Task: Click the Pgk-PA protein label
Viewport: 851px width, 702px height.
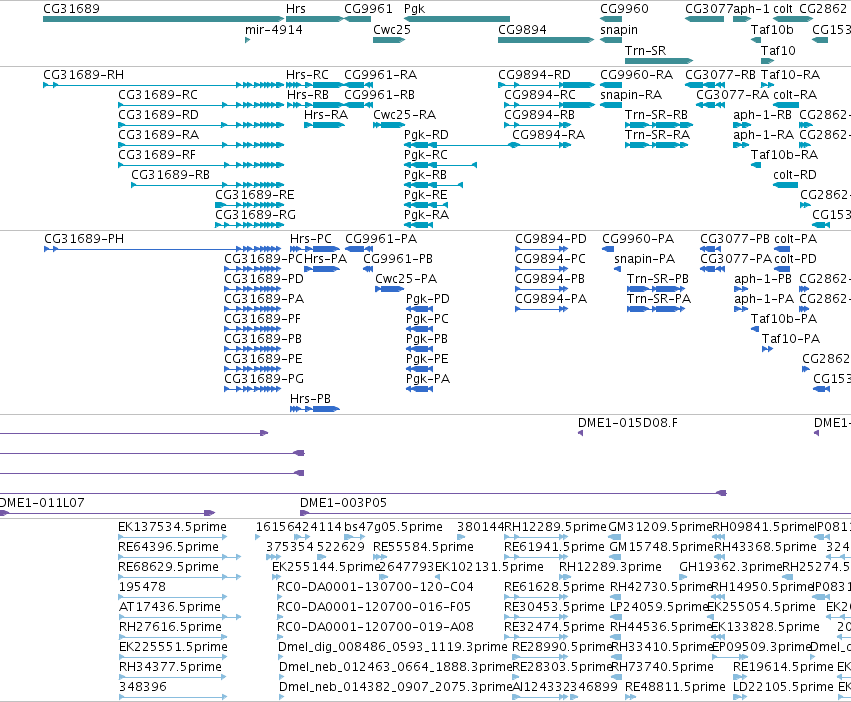Action: click(428, 378)
